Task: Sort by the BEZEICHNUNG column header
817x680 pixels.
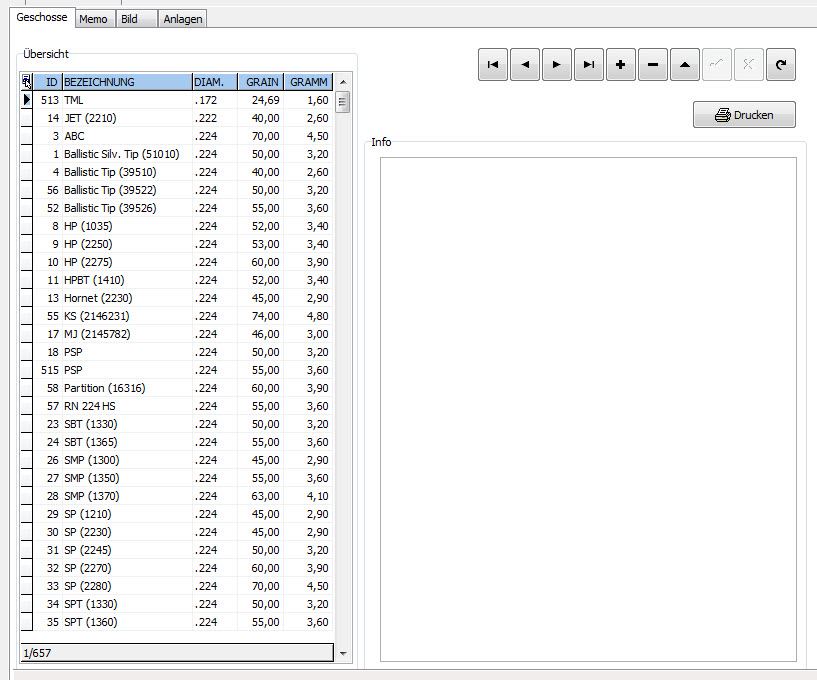Action: tap(127, 82)
